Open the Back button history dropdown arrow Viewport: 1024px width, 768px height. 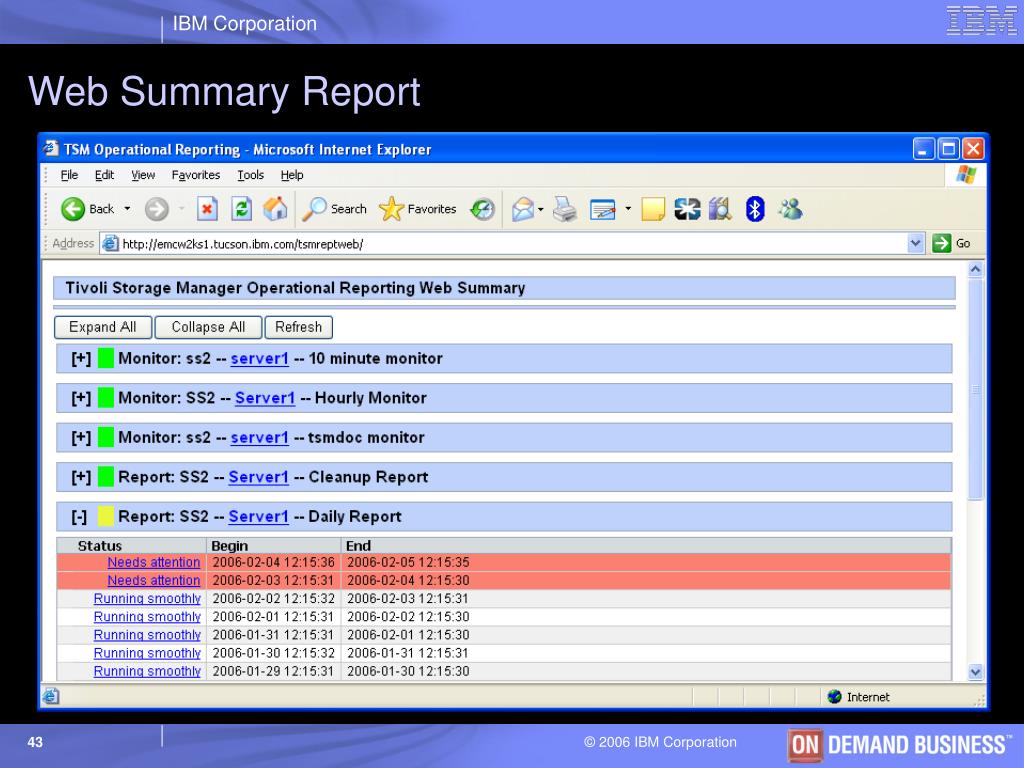(127, 209)
